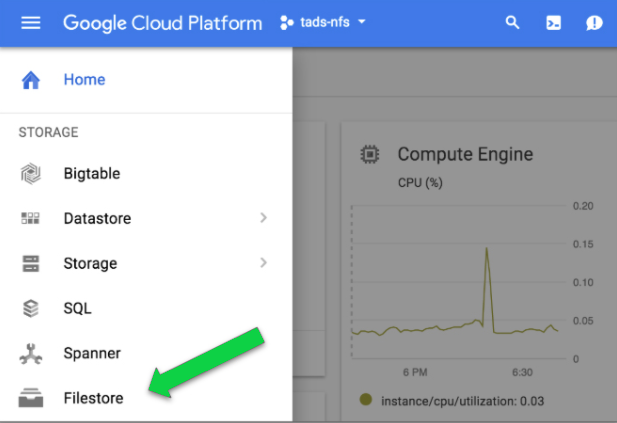617x423 pixels.
Task: Click the Home house icon
Action: pyautogui.click(x=31, y=80)
